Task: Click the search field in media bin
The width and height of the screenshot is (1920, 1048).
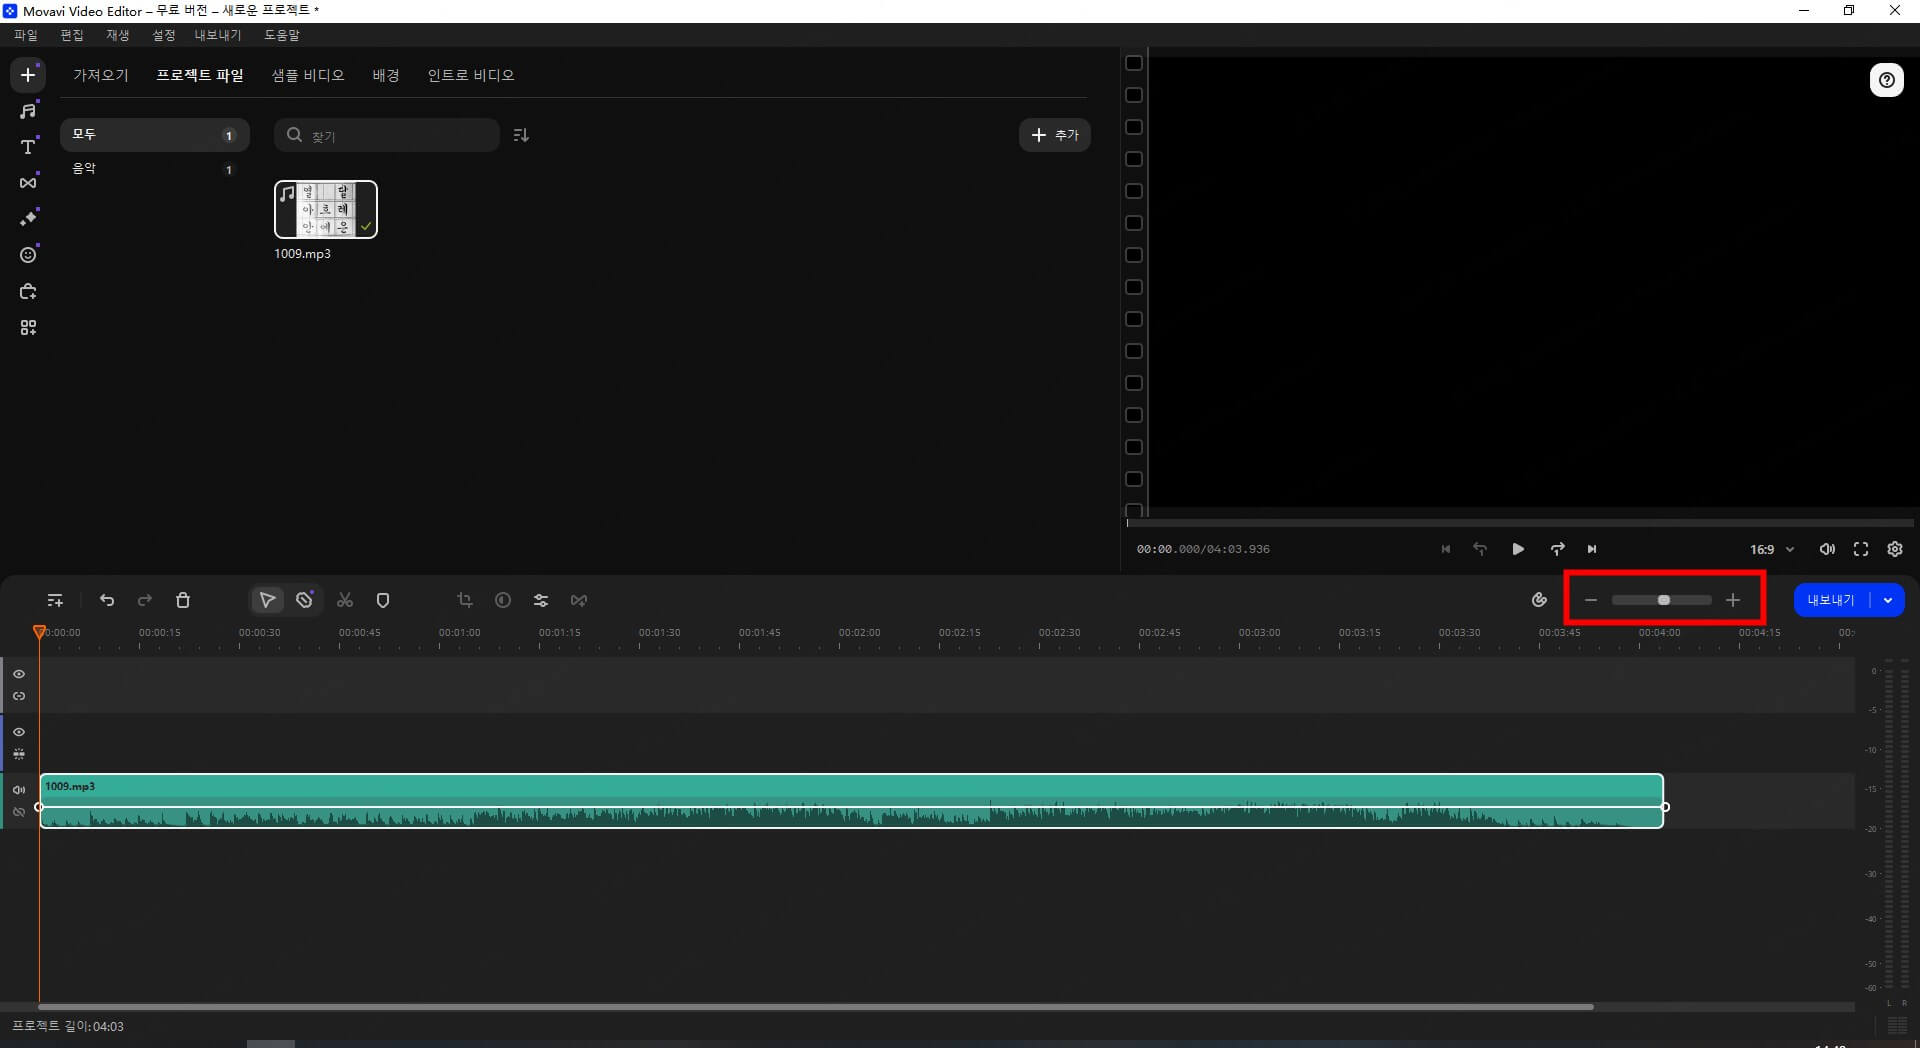Action: point(387,135)
